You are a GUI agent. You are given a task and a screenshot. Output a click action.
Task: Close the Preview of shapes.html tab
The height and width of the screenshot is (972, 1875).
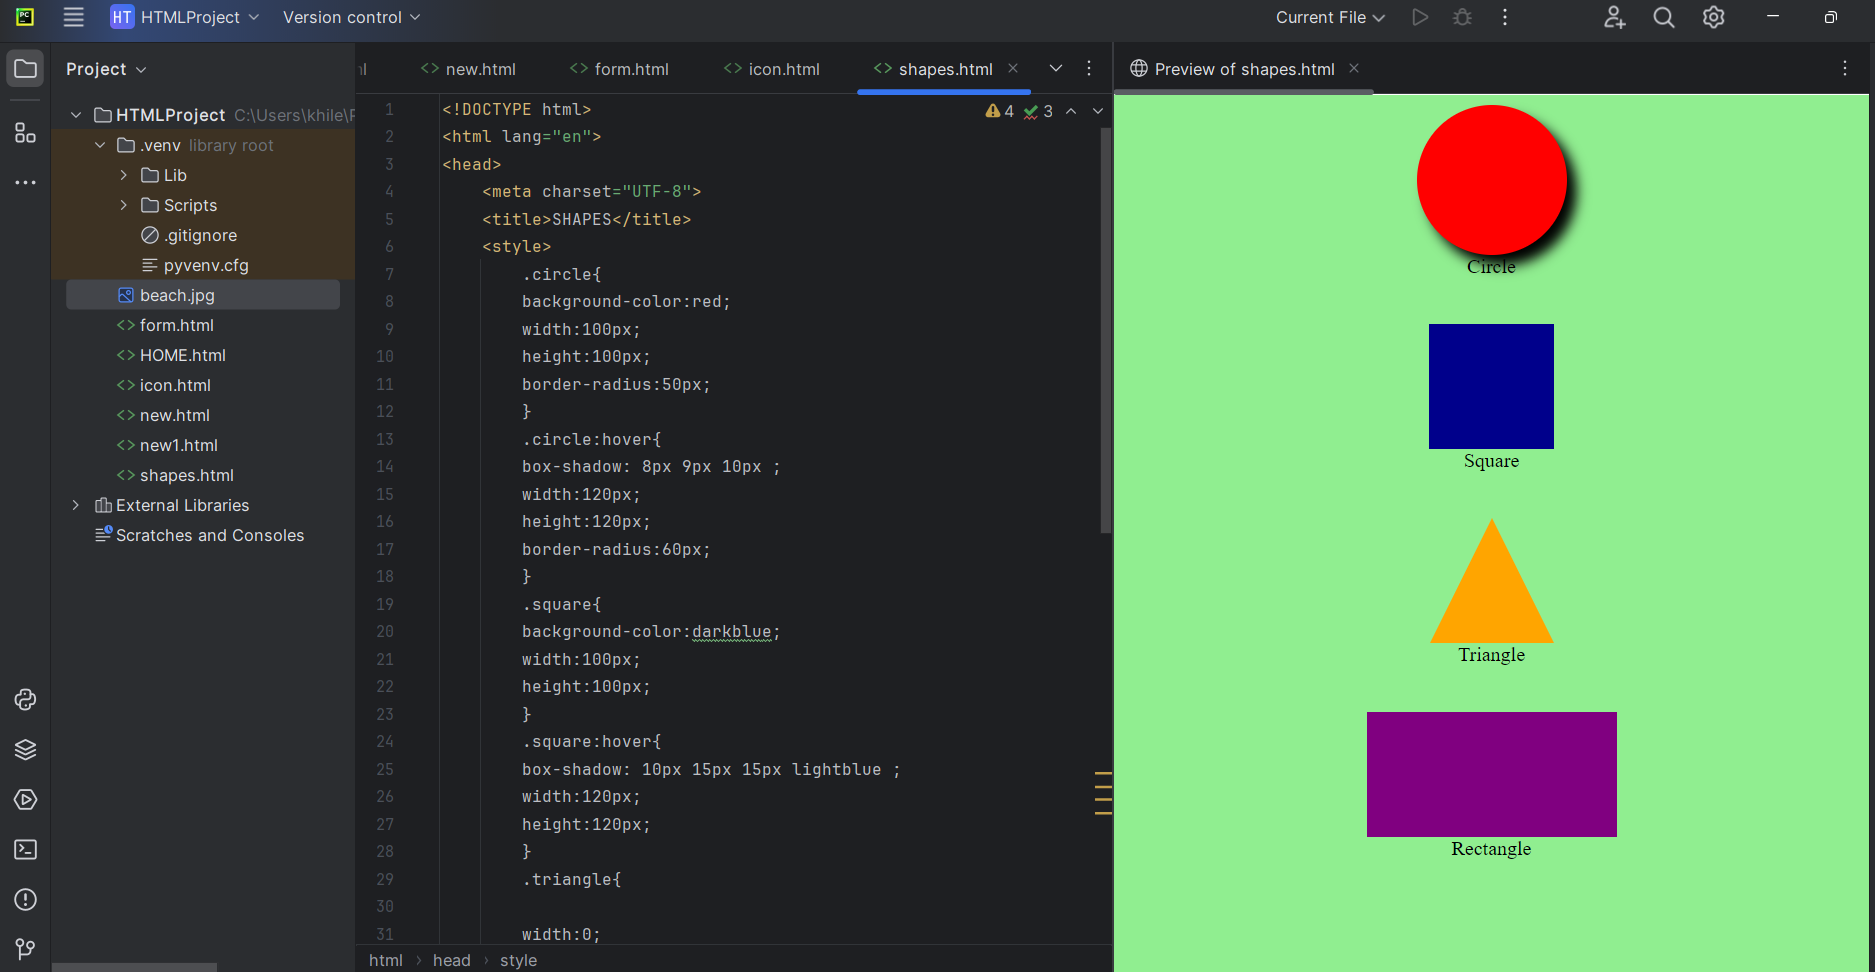[x=1354, y=68]
